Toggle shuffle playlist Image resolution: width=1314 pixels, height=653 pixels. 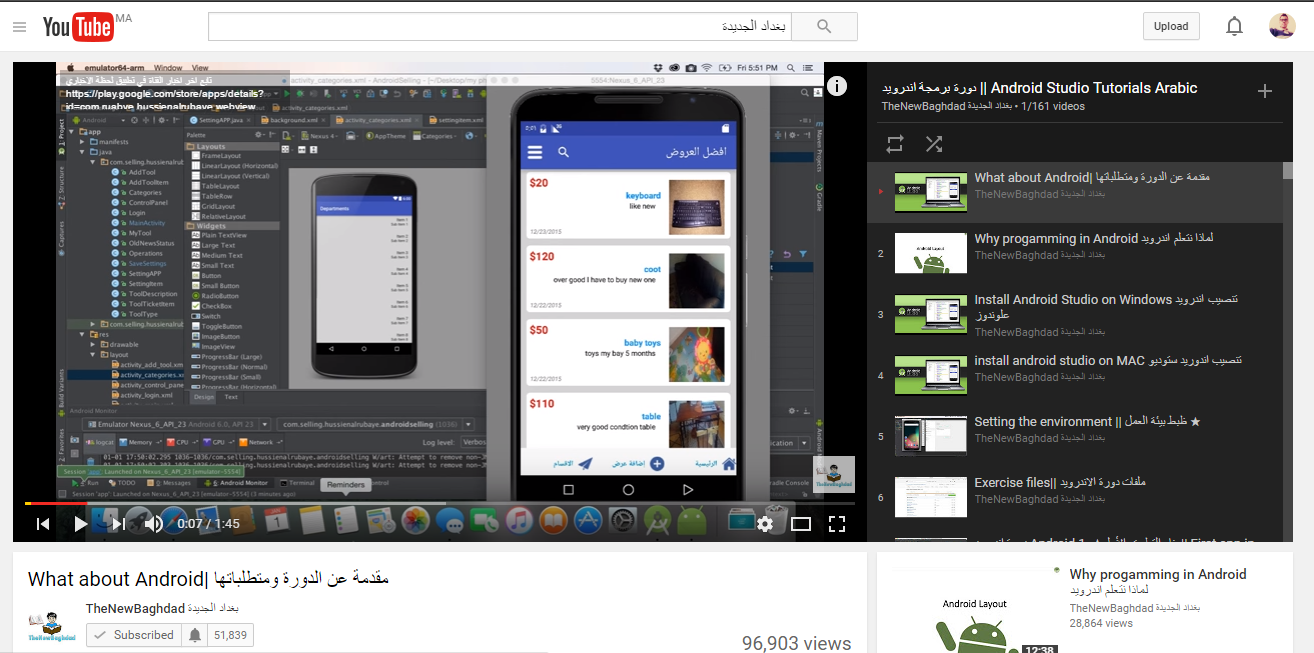934,144
